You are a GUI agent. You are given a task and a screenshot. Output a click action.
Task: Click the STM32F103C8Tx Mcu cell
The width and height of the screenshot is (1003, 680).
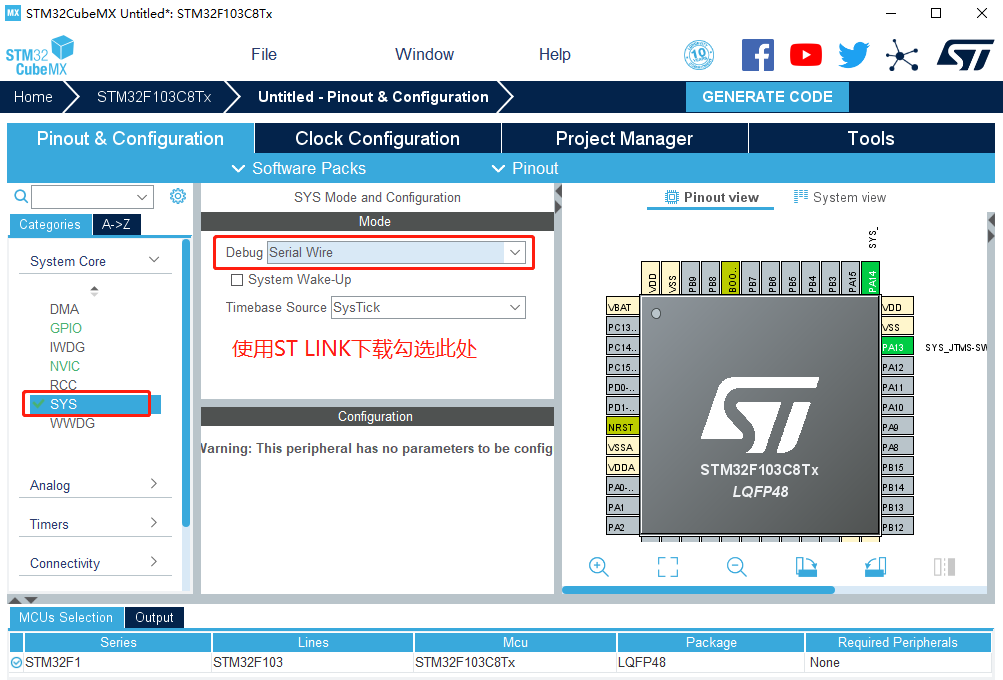[x=515, y=663]
